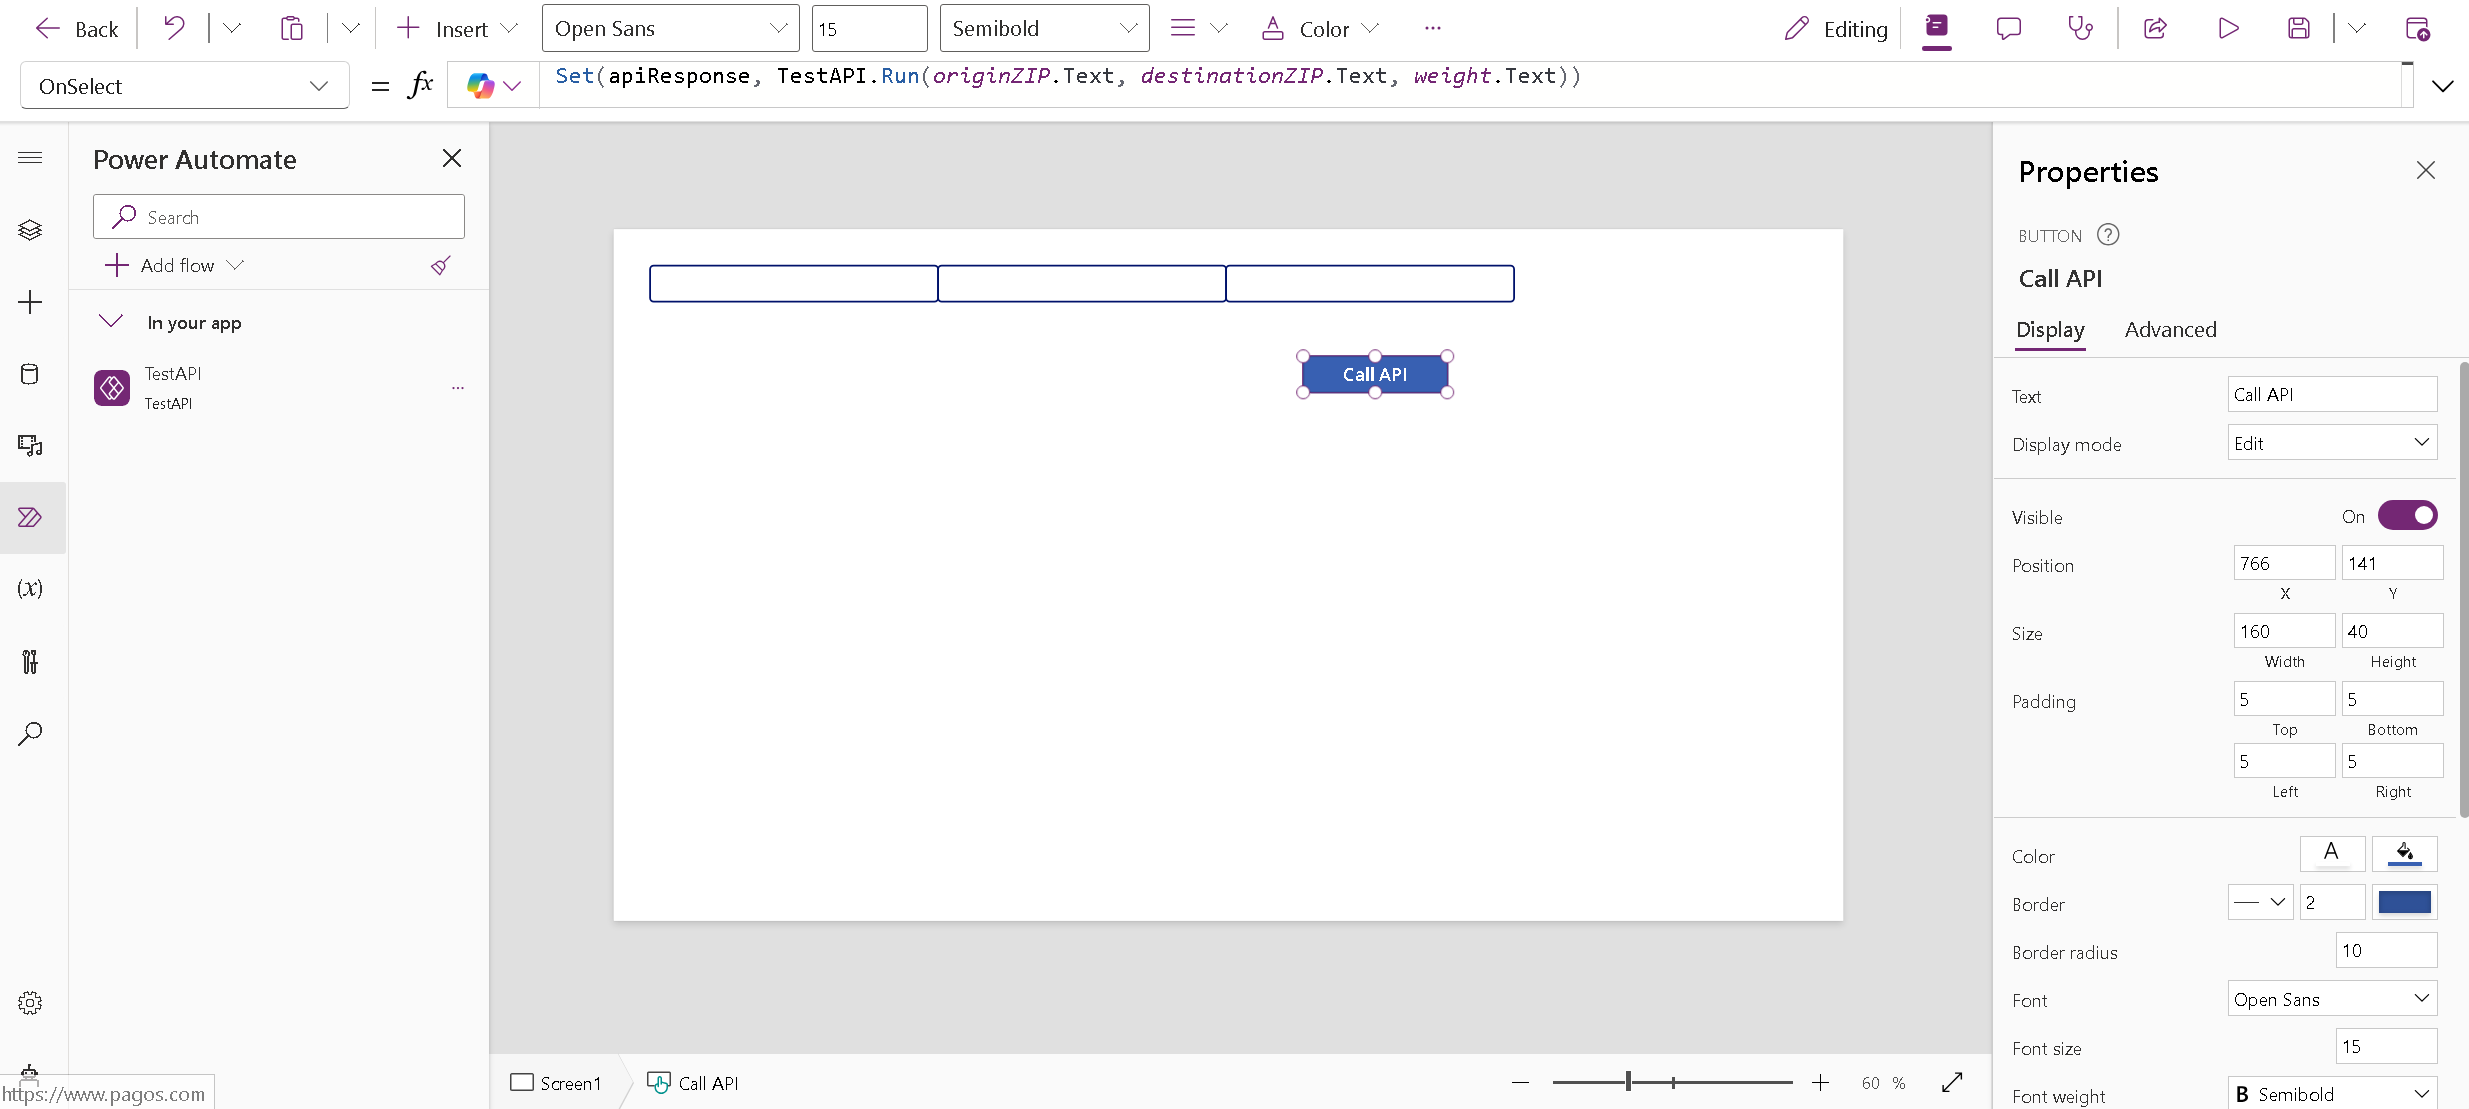Viewport: 2469px width, 1109px height.
Task: Toggle the Editing mode button
Action: (x=1836, y=29)
